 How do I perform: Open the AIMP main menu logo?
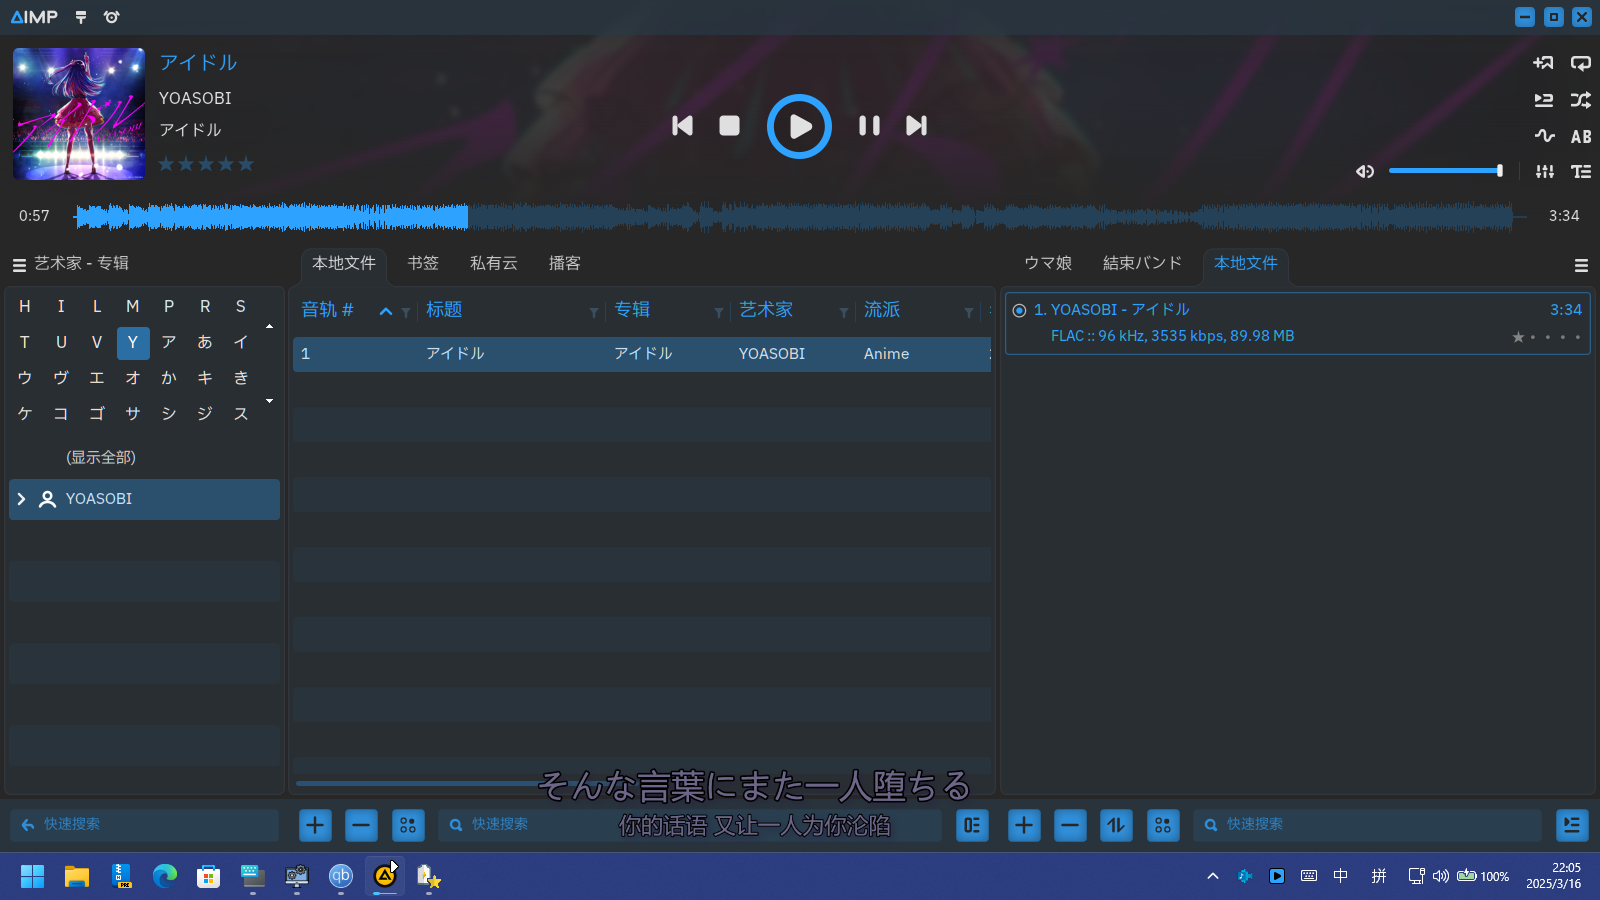point(34,17)
